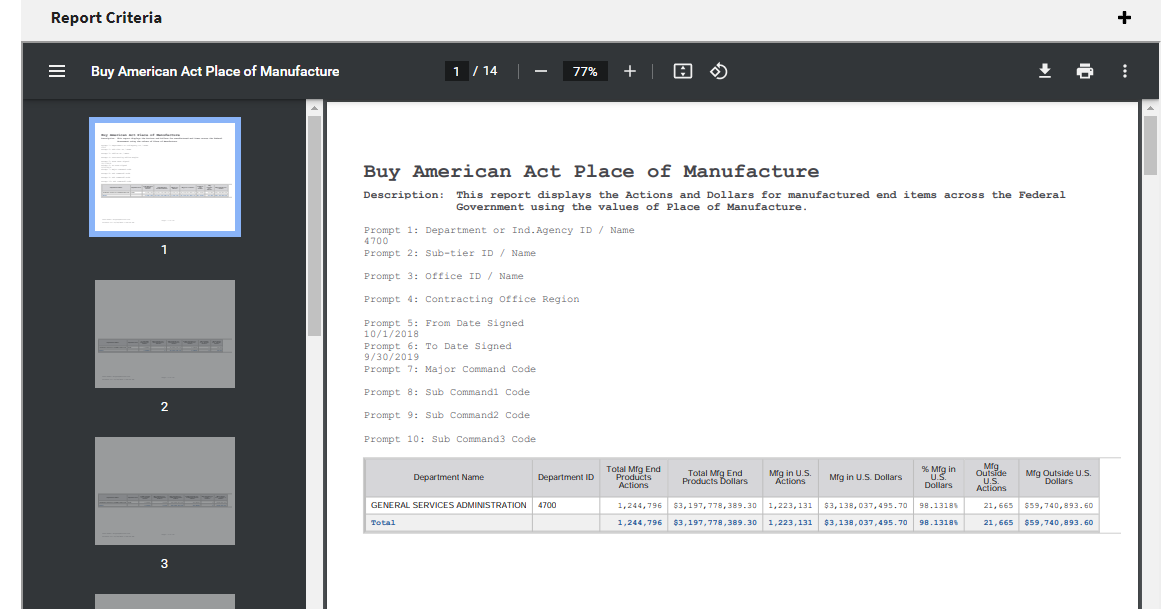Click the document scroll up arrow

(x=1150, y=108)
